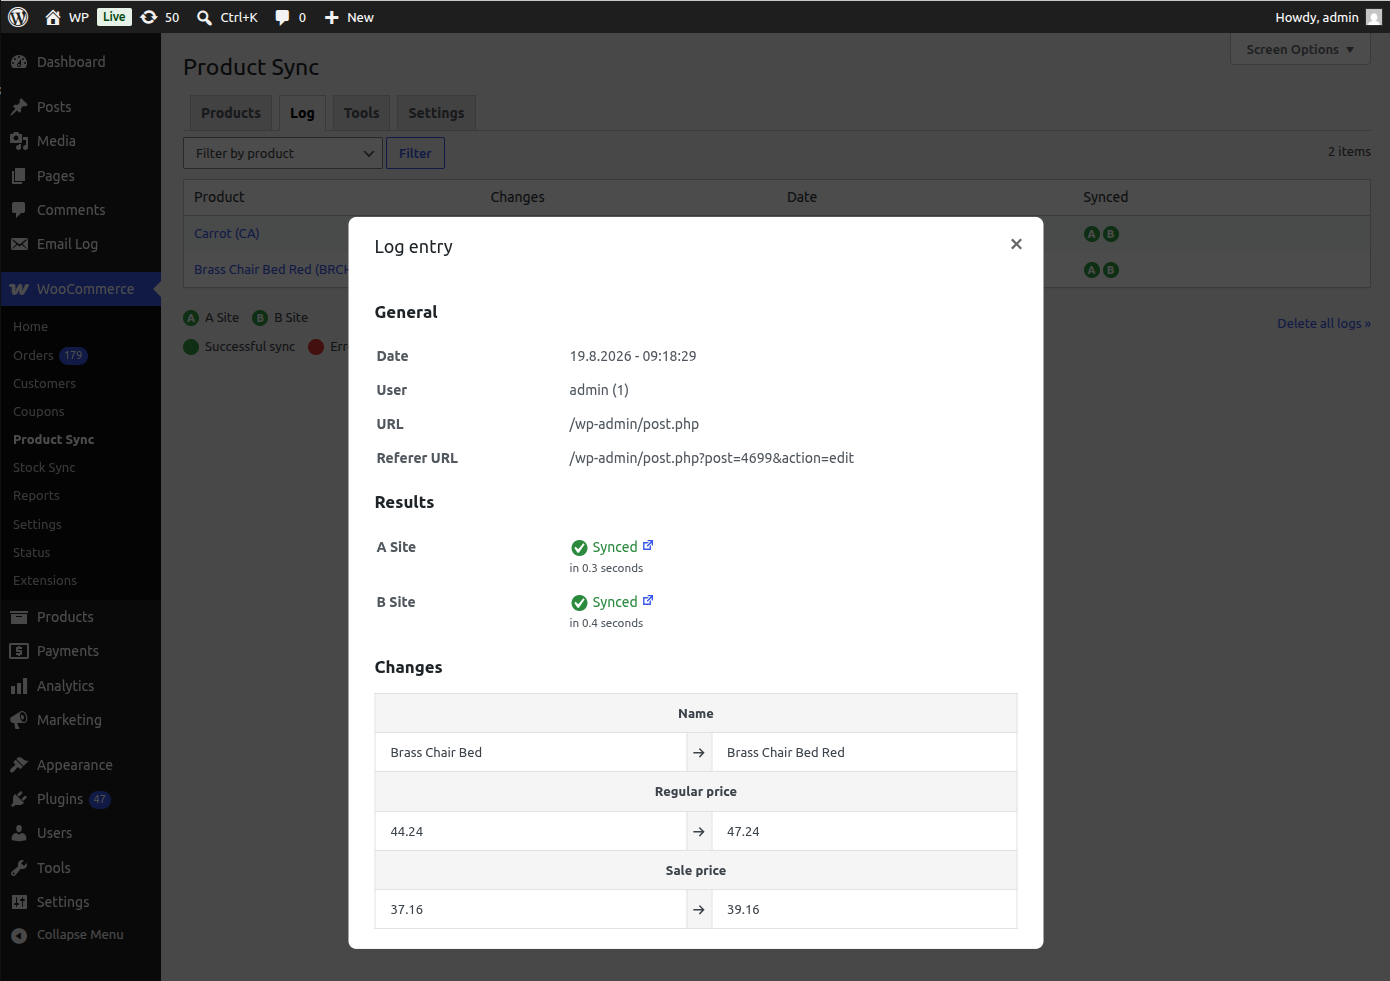
Task: Open Analytics in the sidebar
Action: tap(80, 686)
